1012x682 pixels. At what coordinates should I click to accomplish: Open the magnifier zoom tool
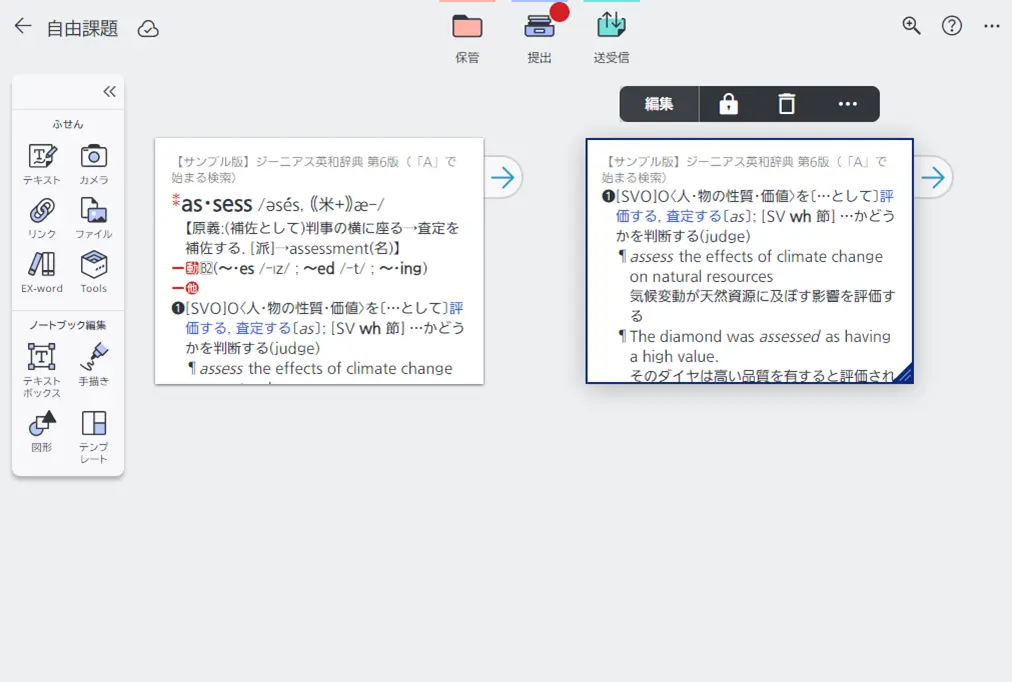911,25
